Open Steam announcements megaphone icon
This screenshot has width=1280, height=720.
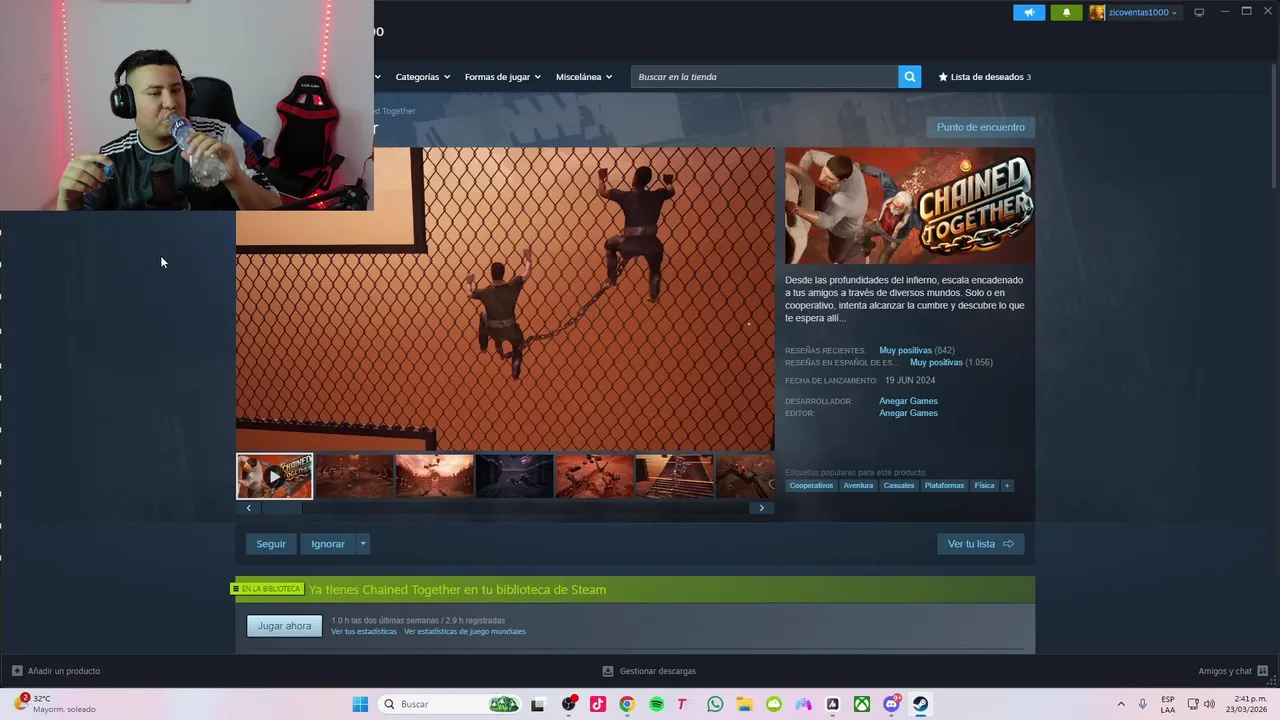click(1029, 13)
